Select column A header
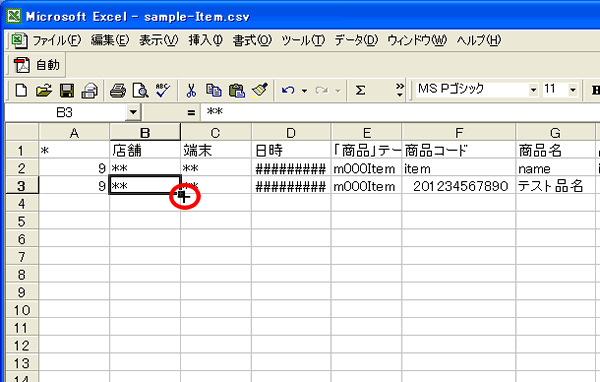600x382 pixels. 74,133
